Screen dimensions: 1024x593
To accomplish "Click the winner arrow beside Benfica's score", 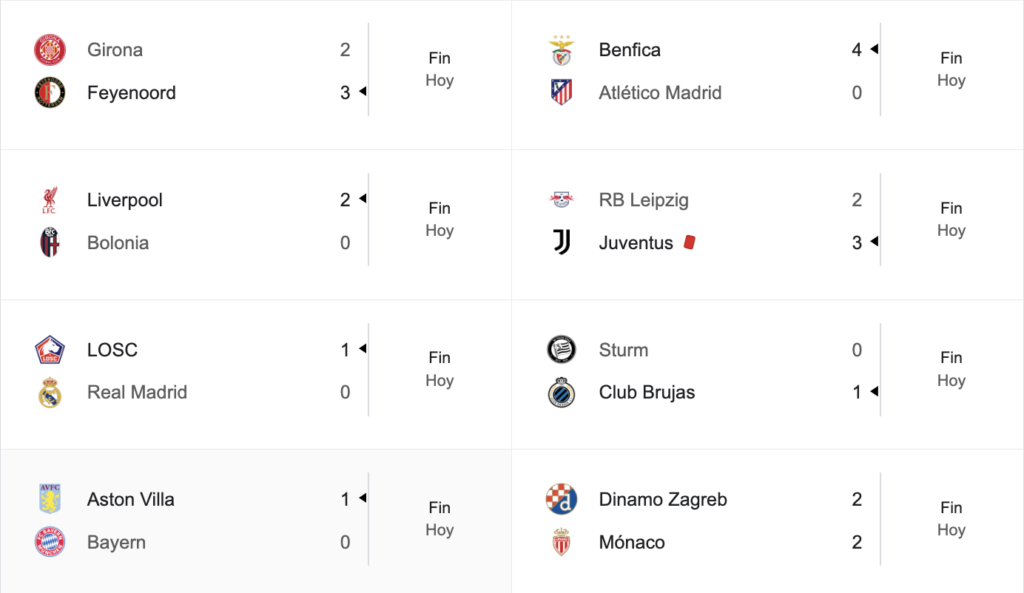I will (874, 49).
